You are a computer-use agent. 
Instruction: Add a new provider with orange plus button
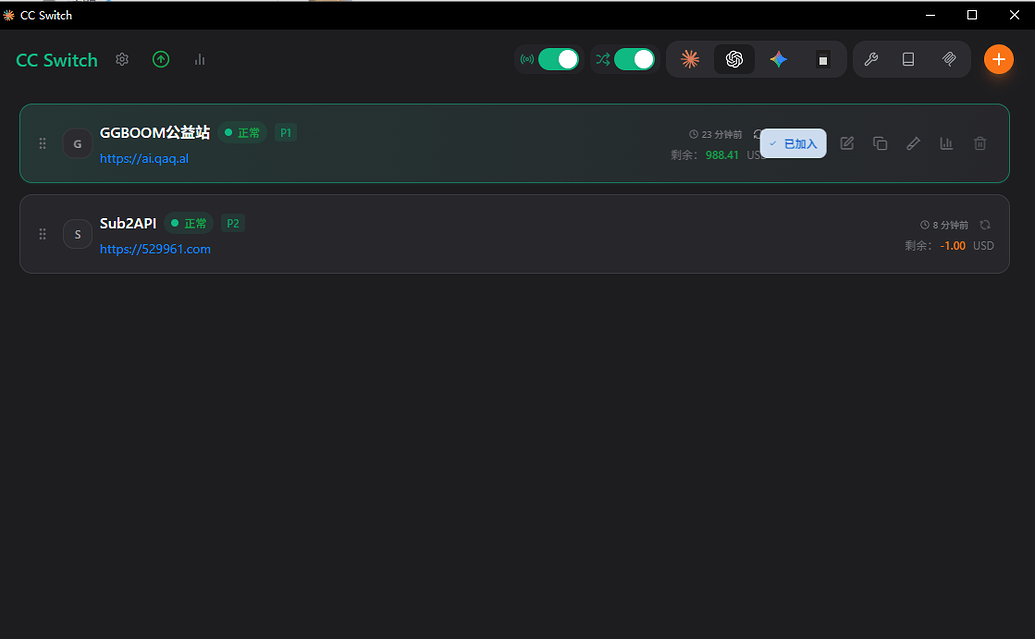998,59
